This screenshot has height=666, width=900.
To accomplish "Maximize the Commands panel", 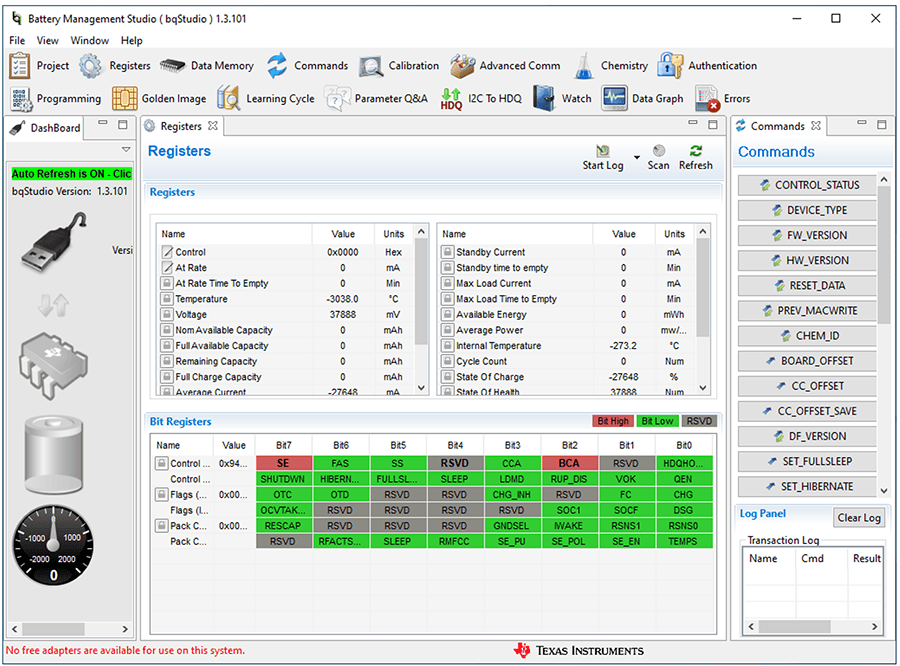I will pyautogui.click(x=882, y=124).
